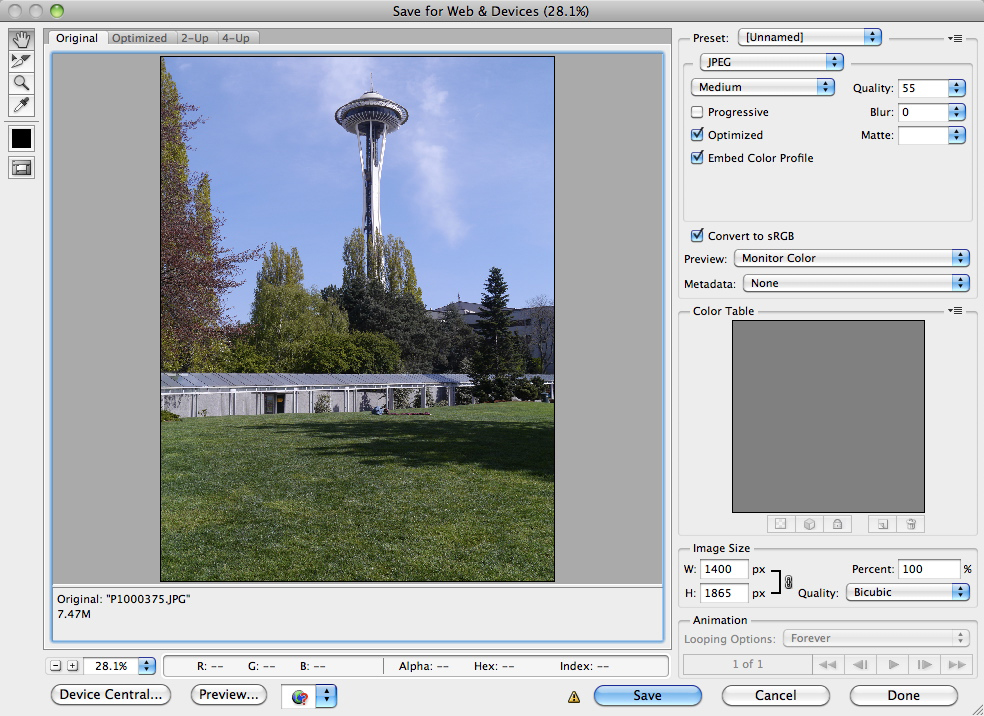
Task: Disable Convert to sRGB checkbox
Action: click(698, 236)
